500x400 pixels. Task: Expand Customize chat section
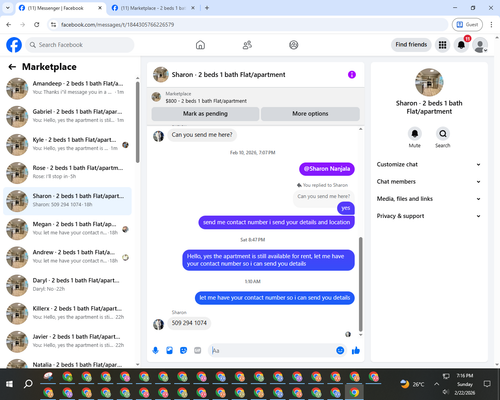click(x=429, y=164)
